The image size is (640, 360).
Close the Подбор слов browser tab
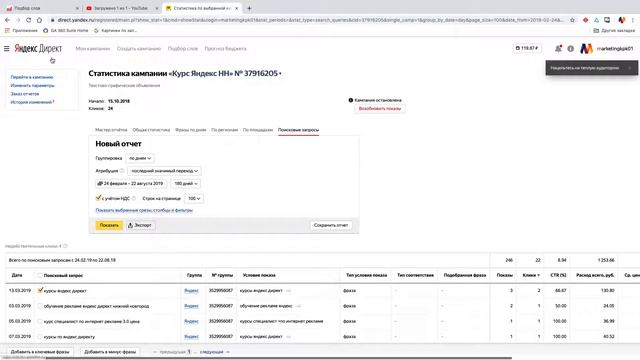click(x=77, y=8)
